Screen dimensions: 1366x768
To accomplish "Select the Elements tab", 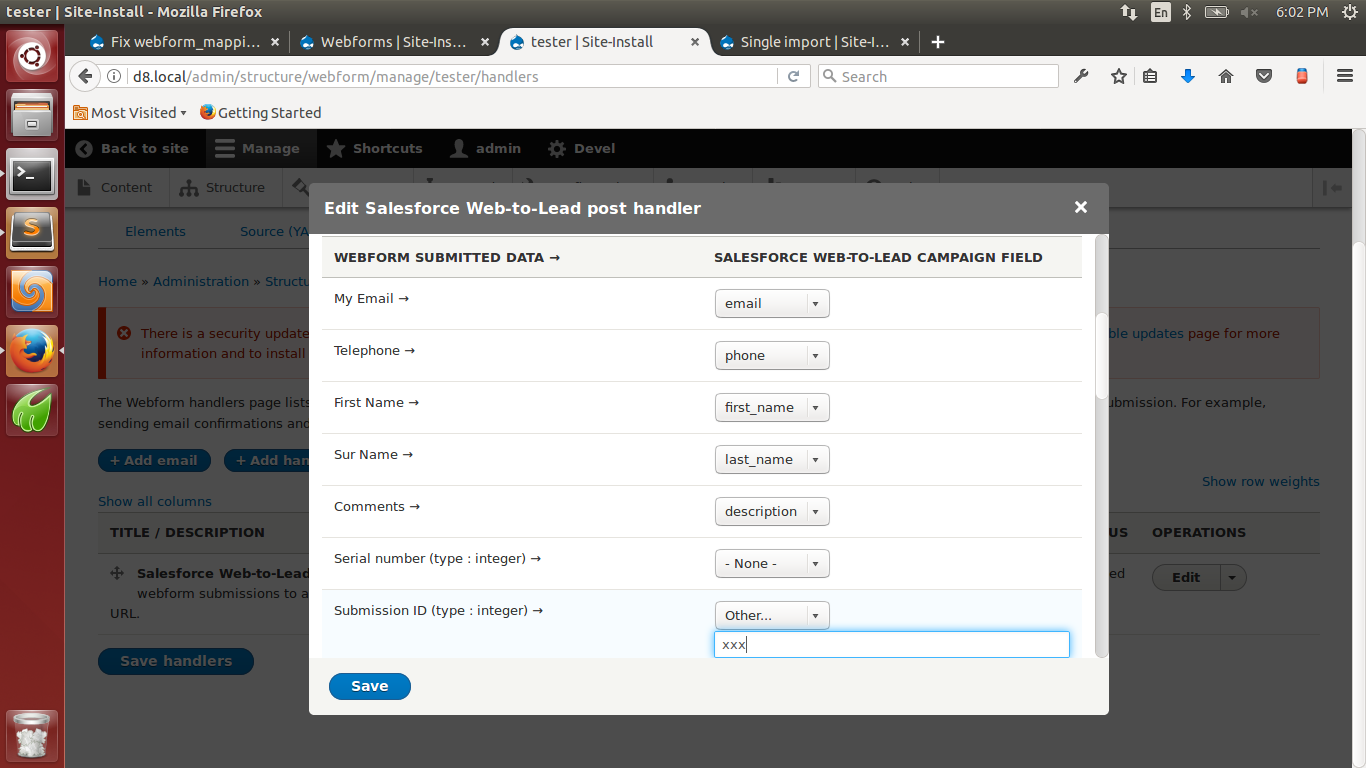I will [x=155, y=231].
